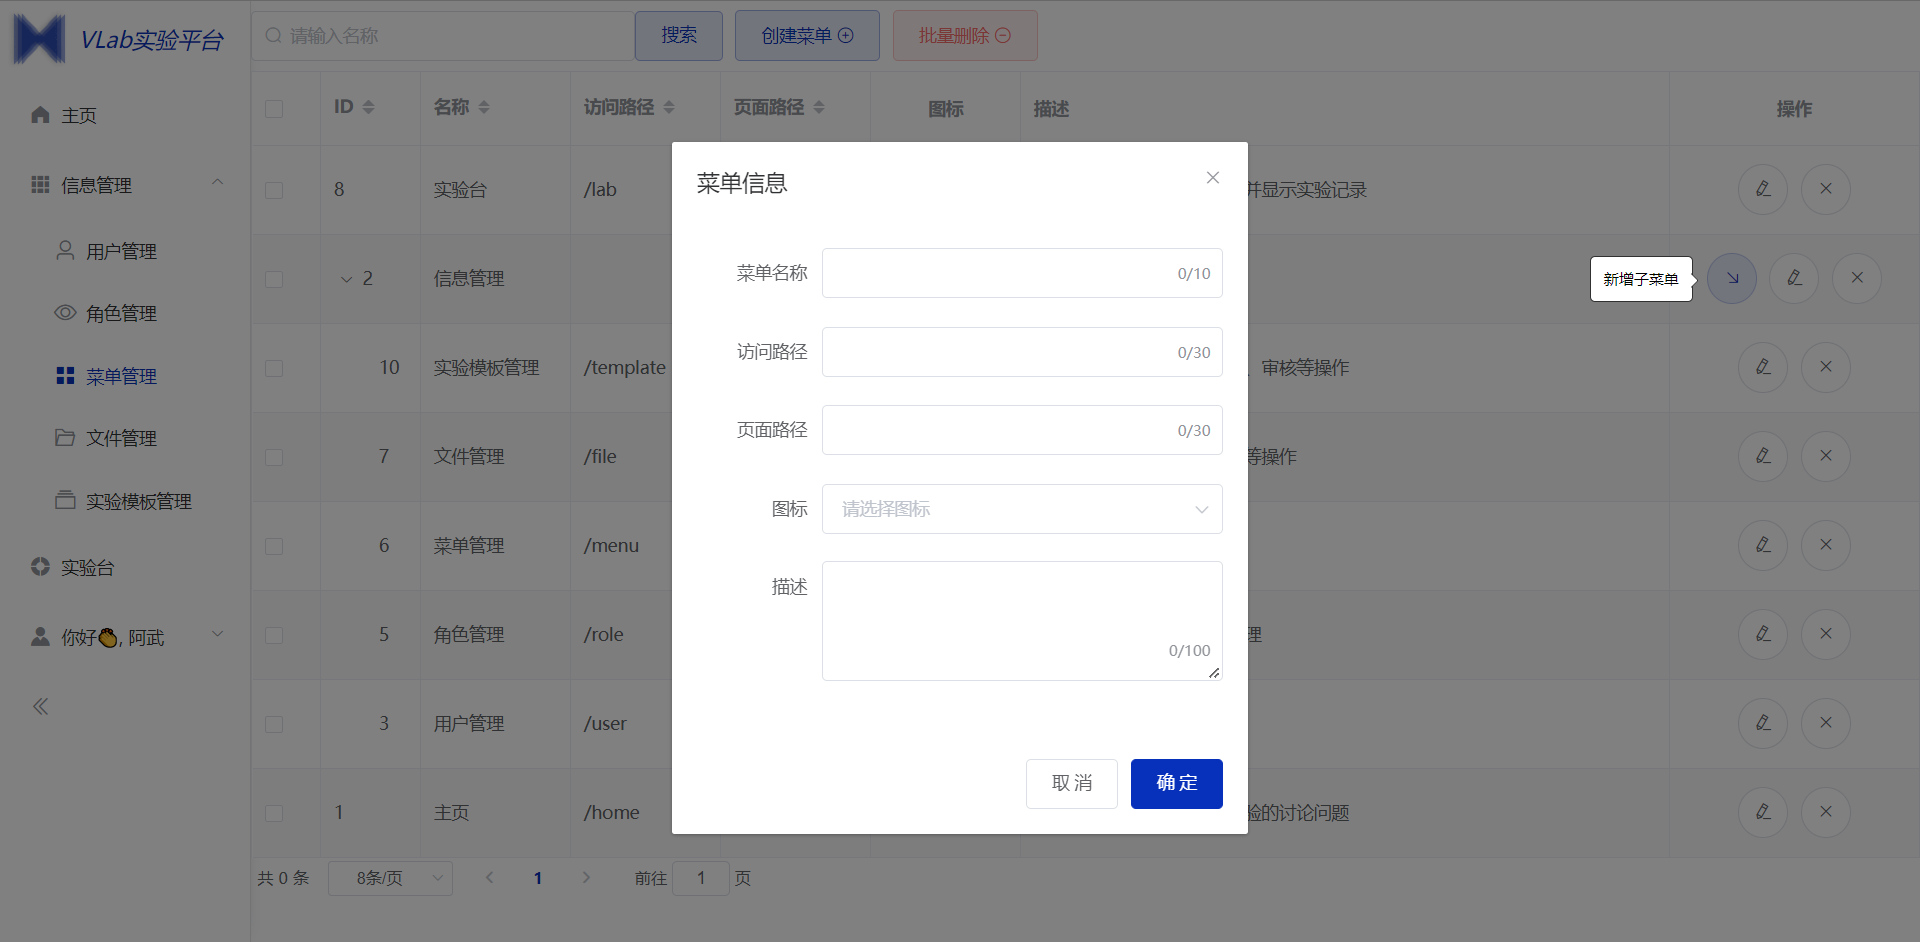The height and width of the screenshot is (942, 1920).
Task: Click the 页面路径 input field
Action: point(1022,430)
